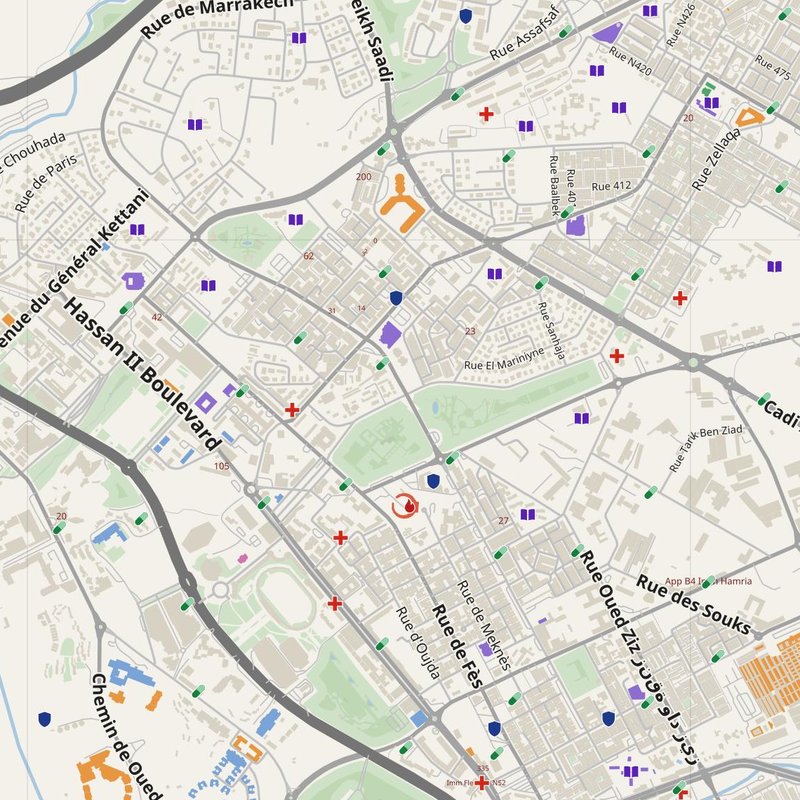
Task: Click the library books icon next to number 27
Action: pyautogui.click(x=528, y=514)
